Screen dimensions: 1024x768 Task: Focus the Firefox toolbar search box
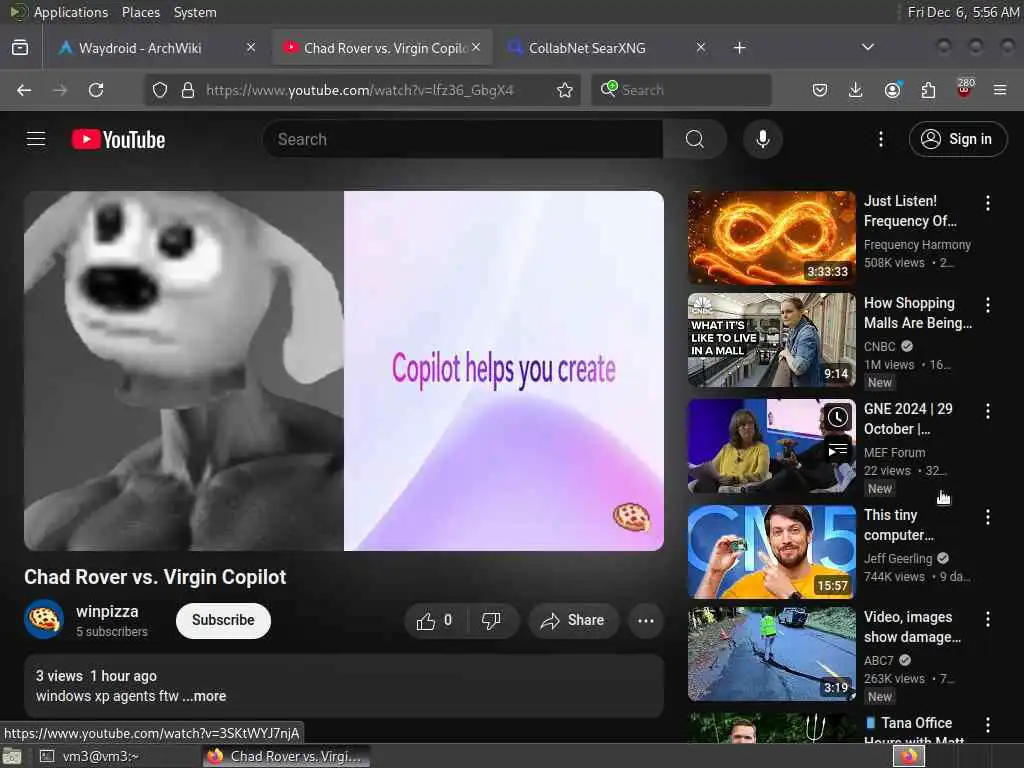click(x=681, y=90)
